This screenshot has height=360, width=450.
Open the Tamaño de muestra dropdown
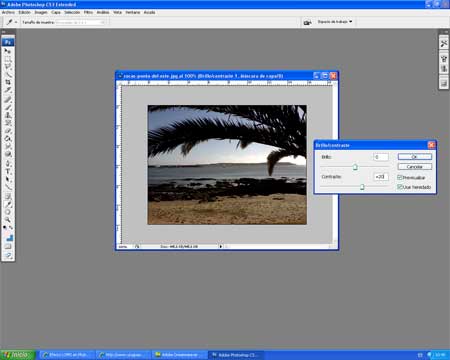pyautogui.click(x=80, y=22)
